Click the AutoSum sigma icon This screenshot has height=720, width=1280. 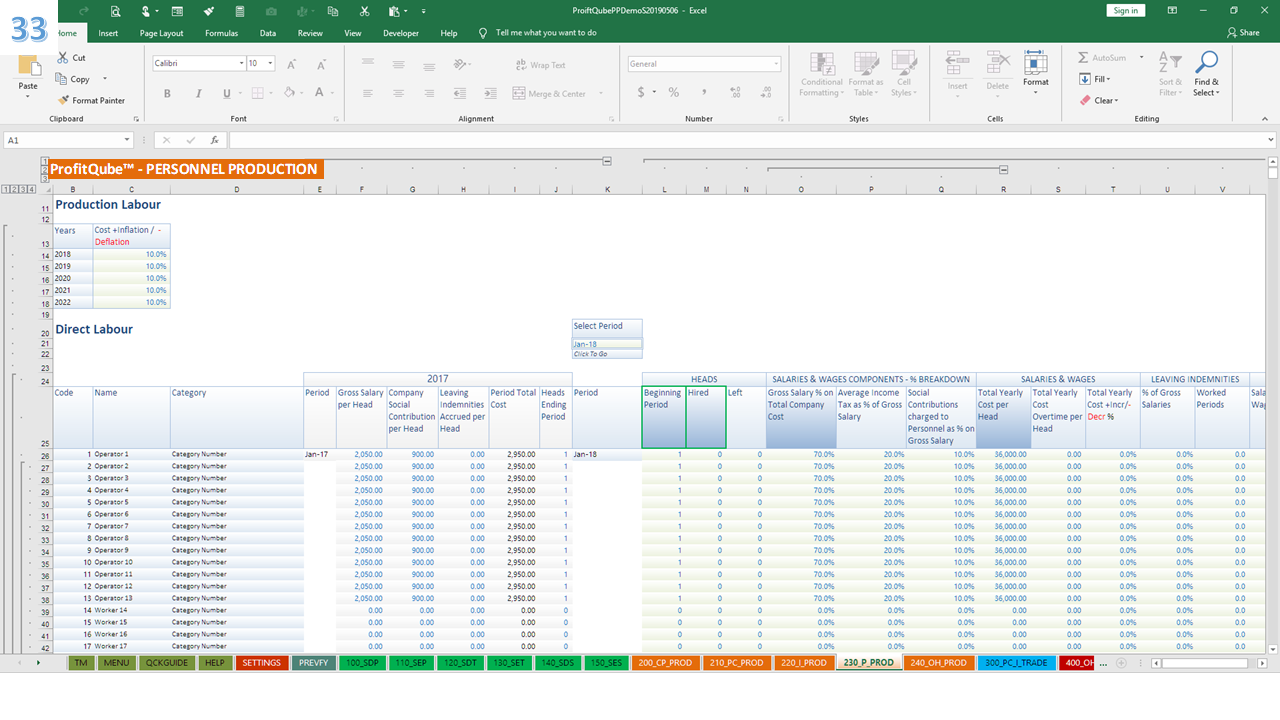(x=1085, y=58)
